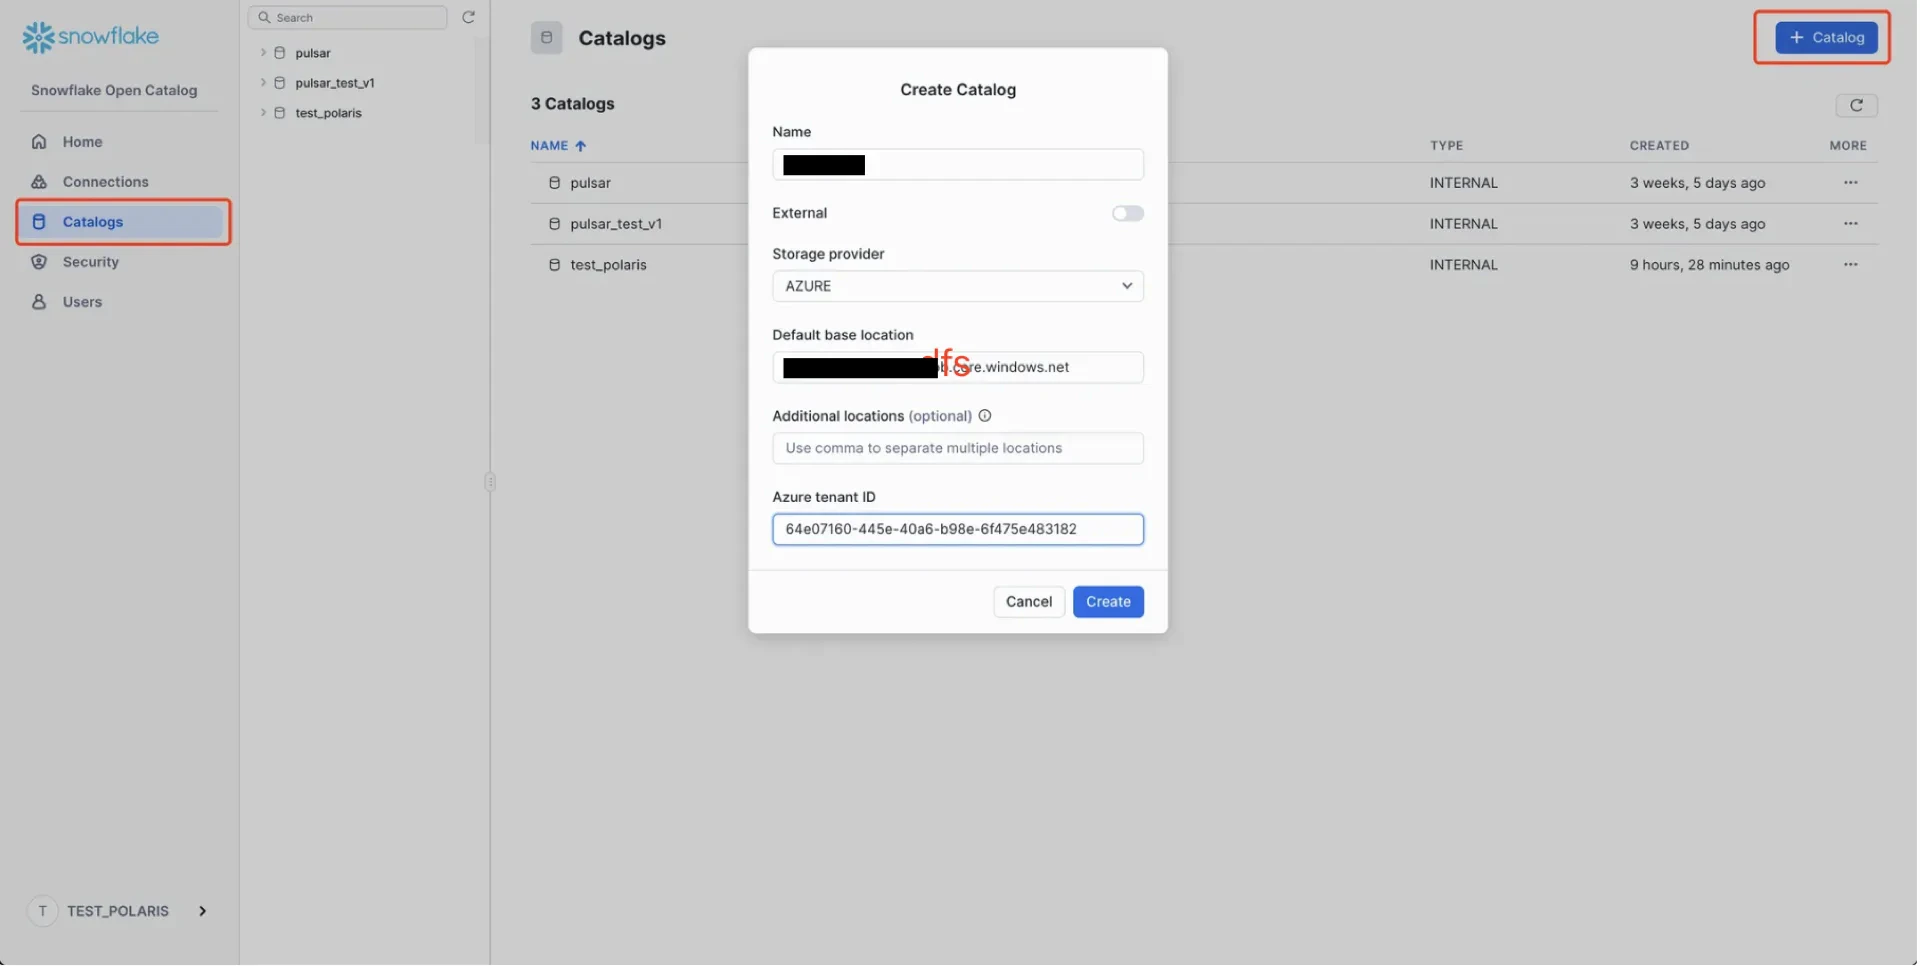Click the TEST_POLARIS account avatar
Screen dimensions: 1920x966
(42, 912)
